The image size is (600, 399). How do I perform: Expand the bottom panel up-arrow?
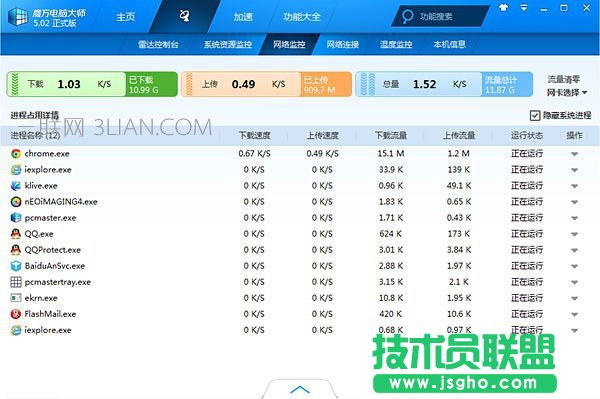click(x=300, y=389)
